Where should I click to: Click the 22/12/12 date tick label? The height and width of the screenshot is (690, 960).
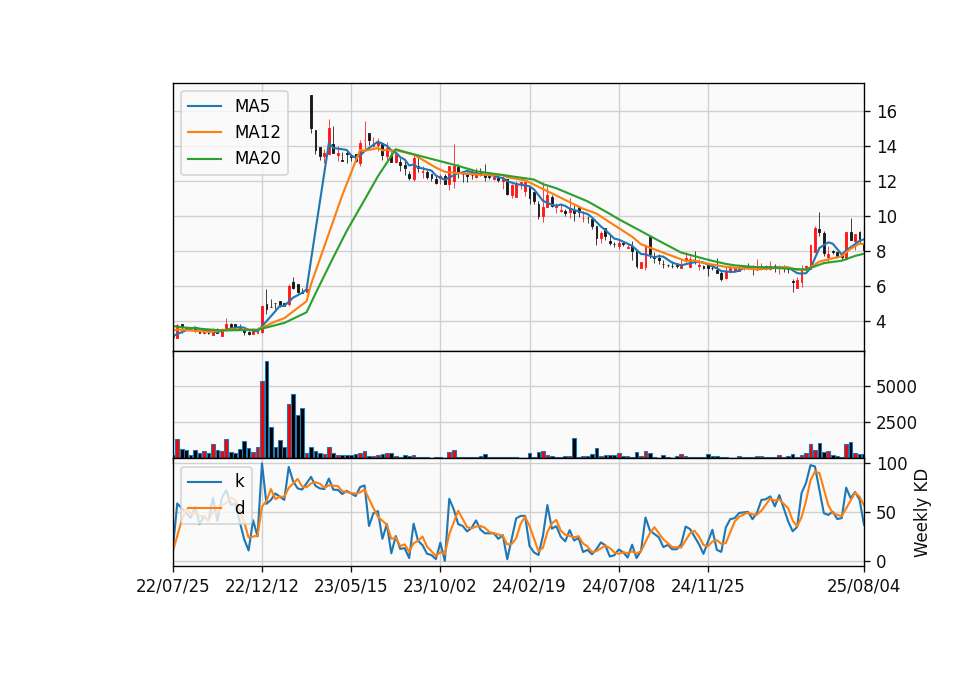(x=262, y=586)
